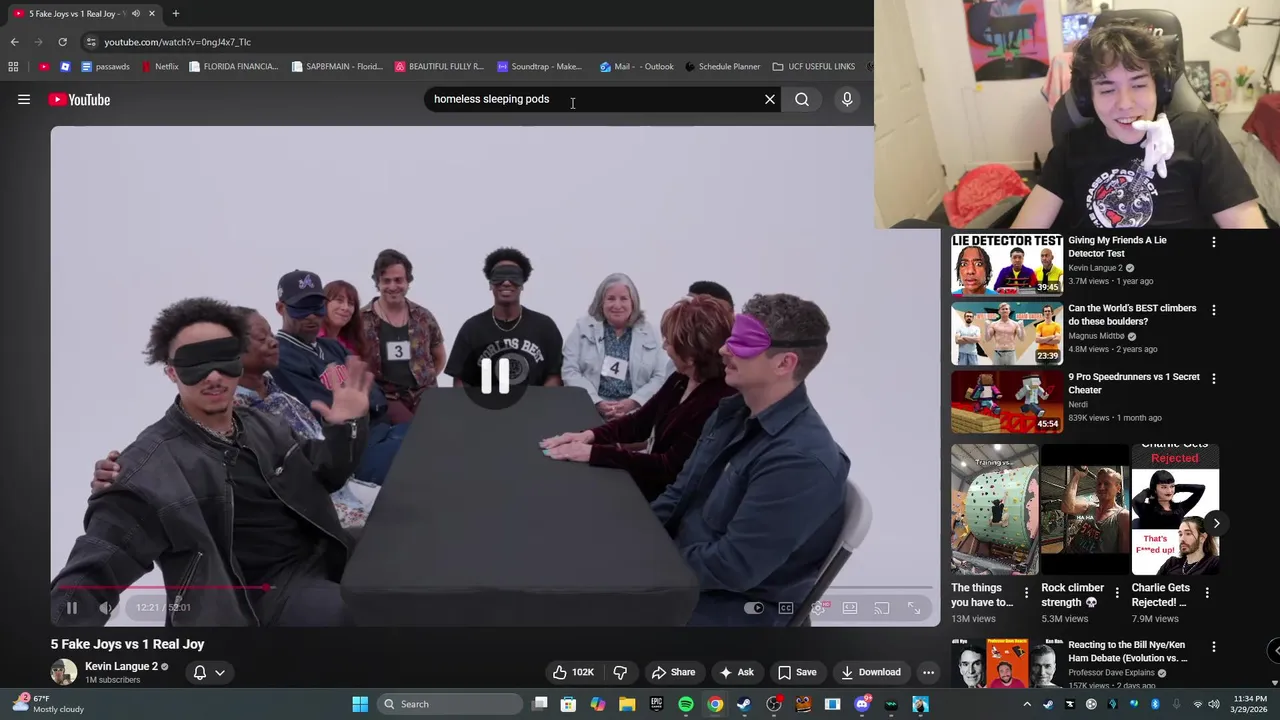Open the 'FLORIDA FINANCIA...' bookmark
1280x720 pixels.
pyautogui.click(x=234, y=67)
